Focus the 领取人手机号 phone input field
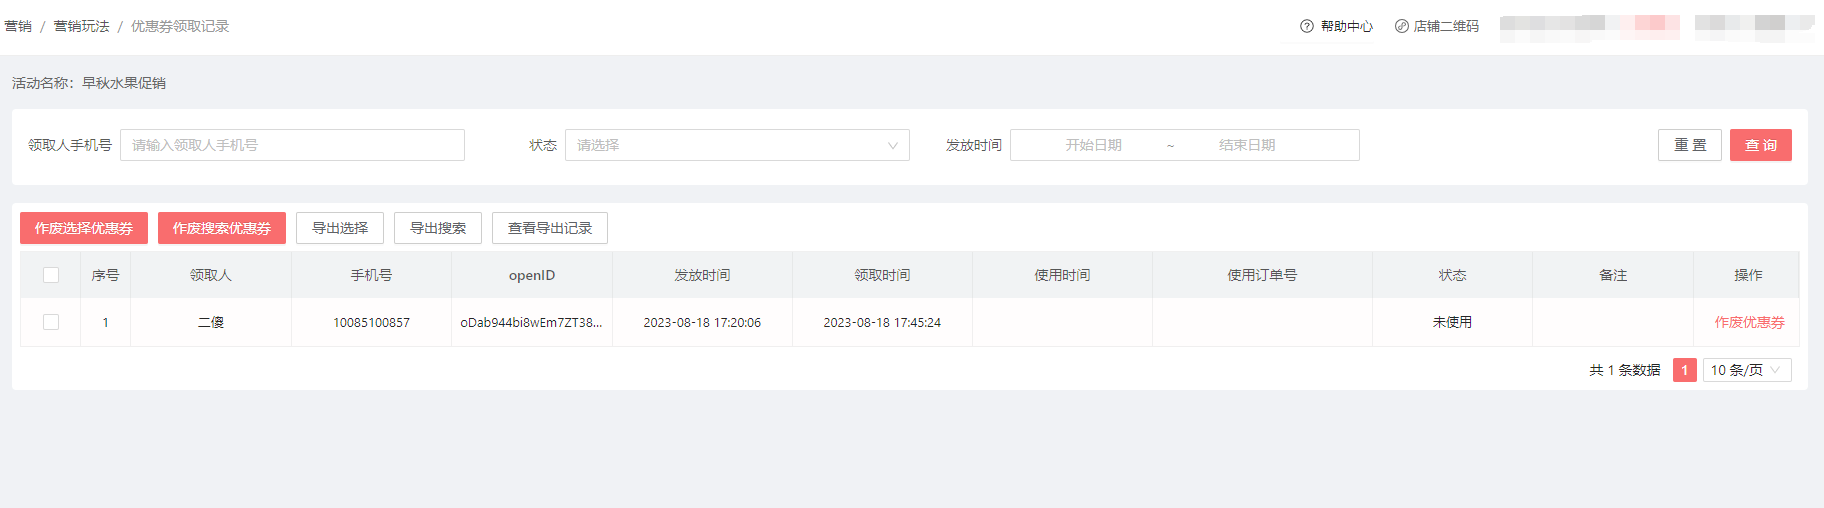Image resolution: width=1824 pixels, height=508 pixels. pyautogui.click(x=292, y=145)
